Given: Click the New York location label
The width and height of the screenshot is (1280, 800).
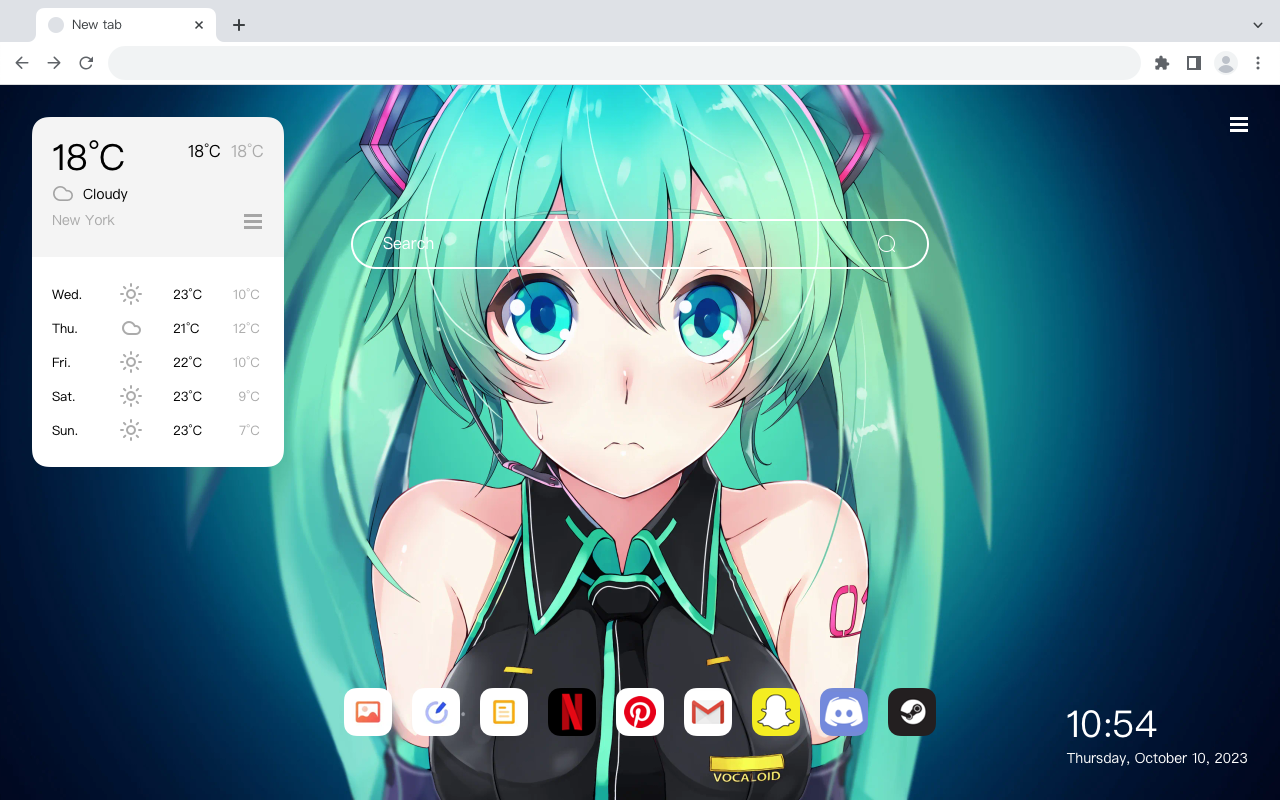Looking at the screenshot, I should click(x=83, y=220).
